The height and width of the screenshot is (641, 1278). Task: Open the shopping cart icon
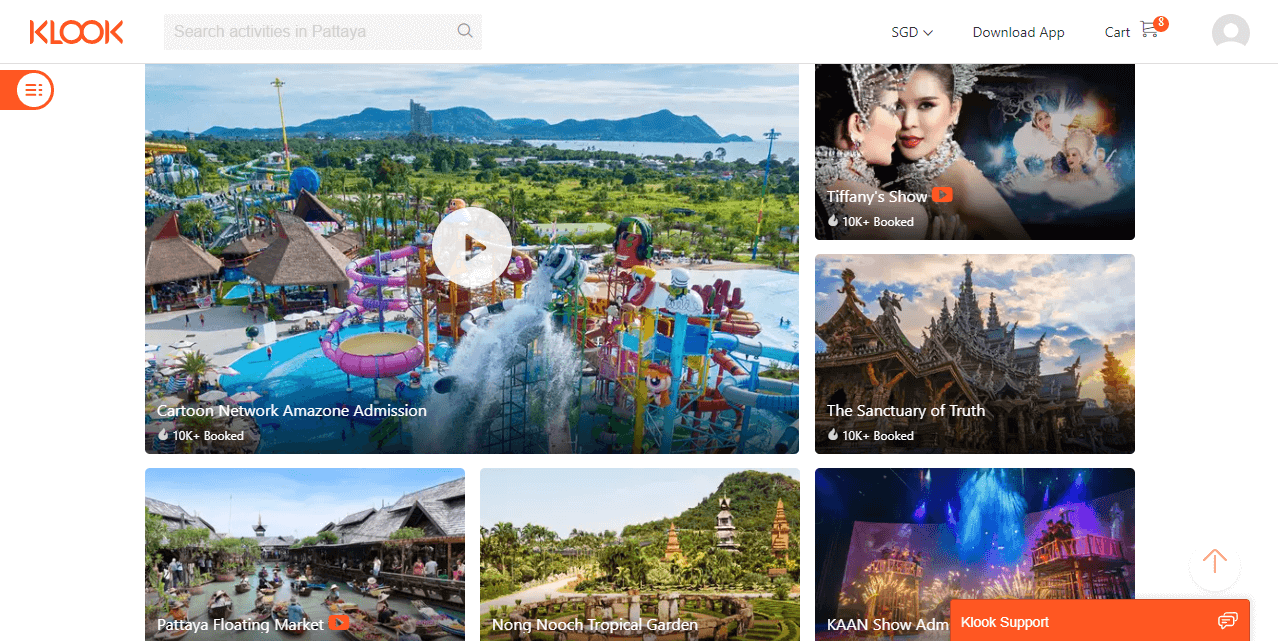[1149, 30]
